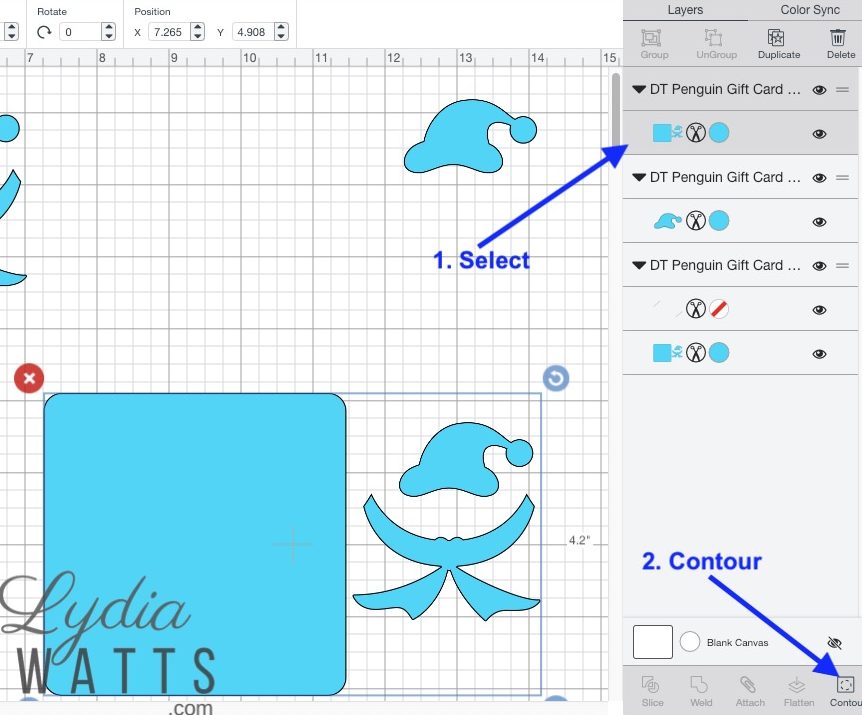Viewport: 862px width, 715px height.
Task: Click the large blue rounded rectangle on canvas
Action: pyautogui.click(x=195, y=544)
